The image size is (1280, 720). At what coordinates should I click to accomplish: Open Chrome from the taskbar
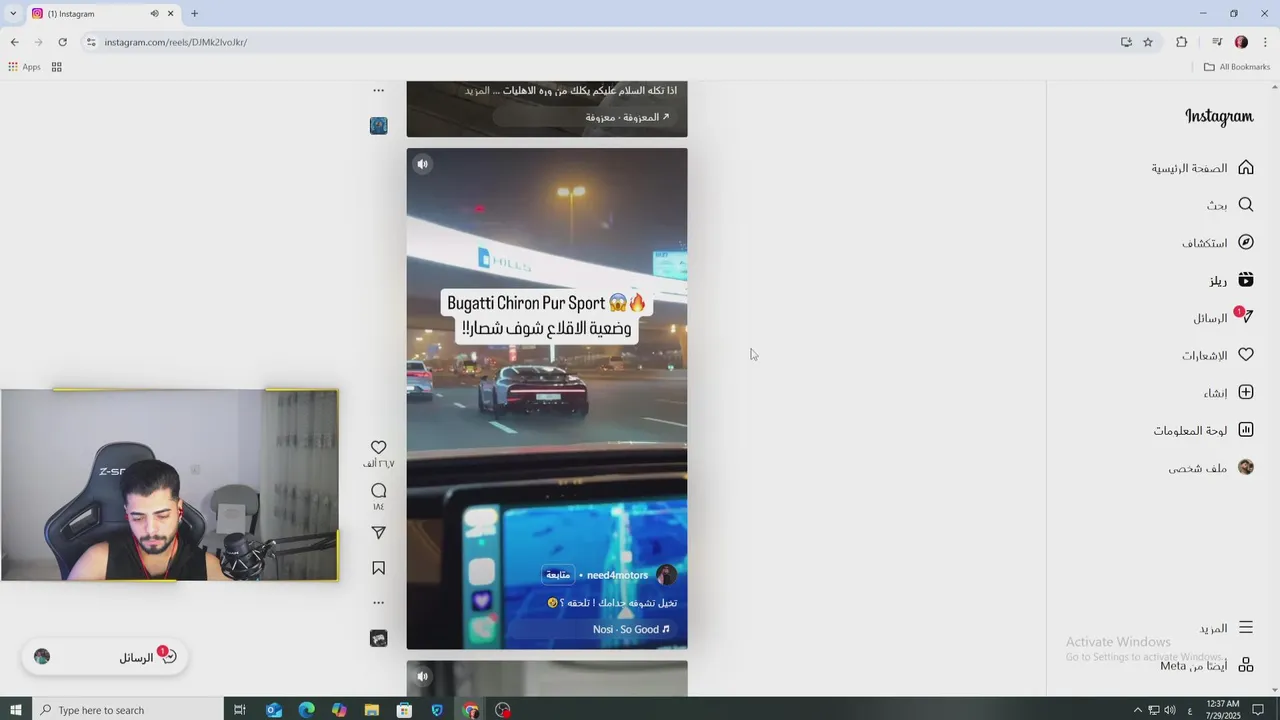[x=471, y=710]
